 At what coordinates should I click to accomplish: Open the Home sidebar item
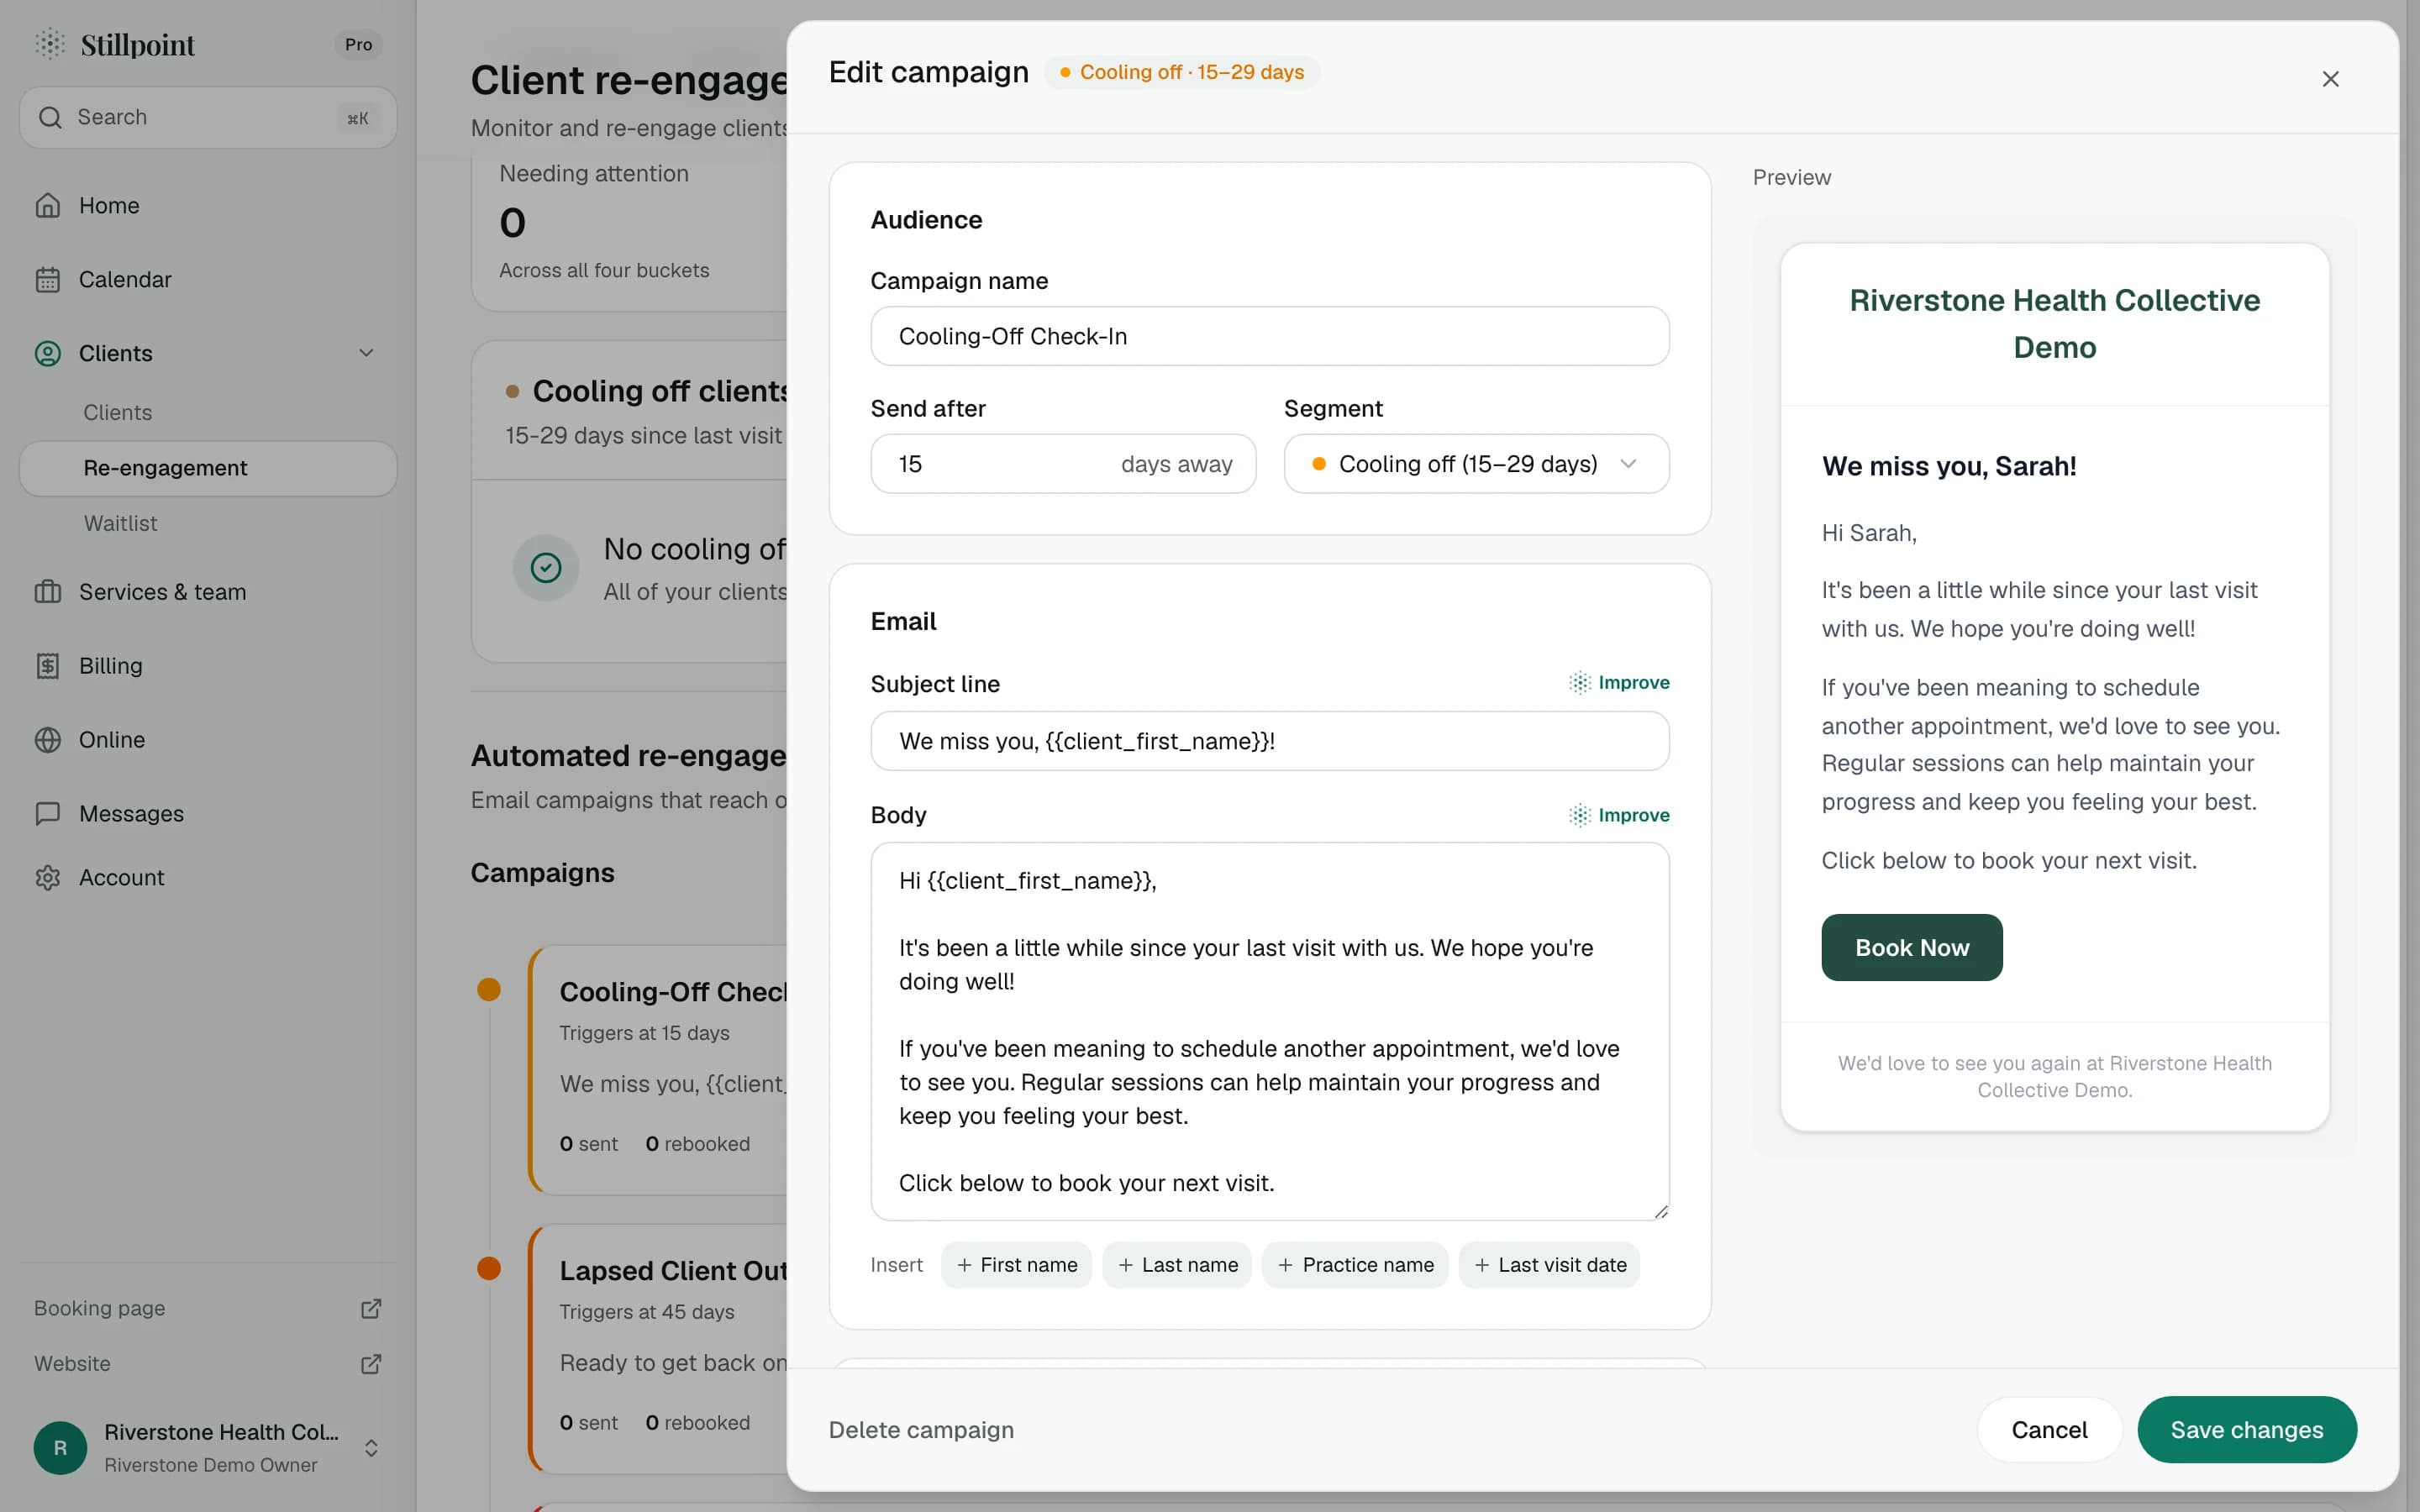[x=208, y=205]
